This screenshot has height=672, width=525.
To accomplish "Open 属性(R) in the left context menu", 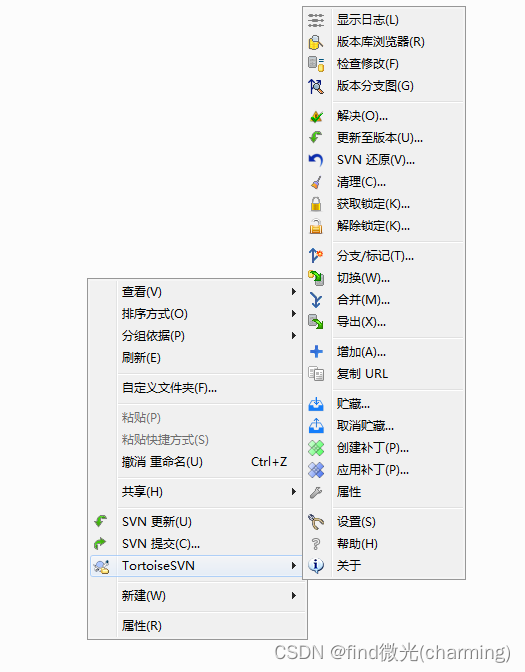I will click(195, 626).
